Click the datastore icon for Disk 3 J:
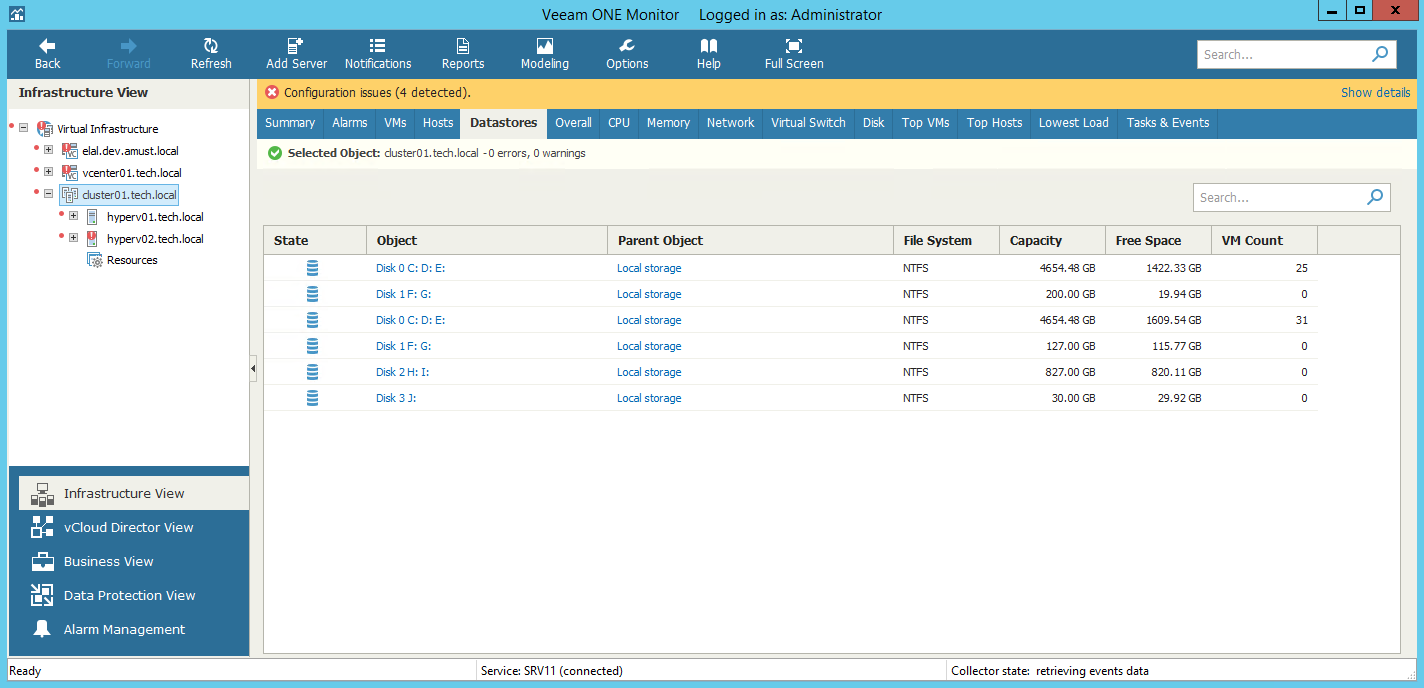1424x688 pixels. click(313, 398)
